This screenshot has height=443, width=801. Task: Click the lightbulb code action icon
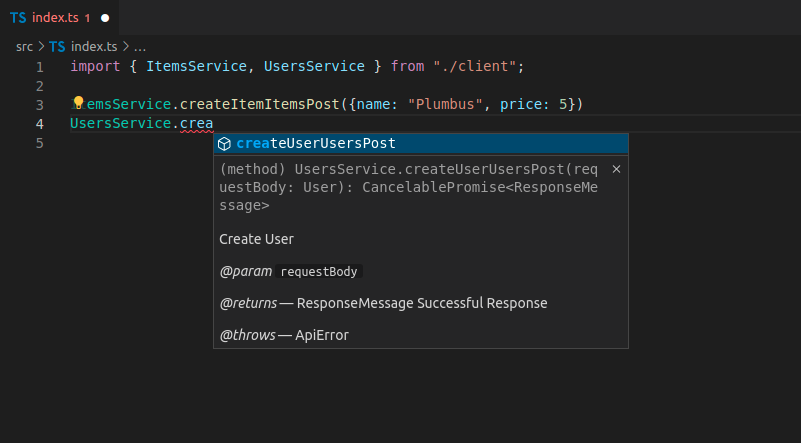pyautogui.click(x=77, y=103)
